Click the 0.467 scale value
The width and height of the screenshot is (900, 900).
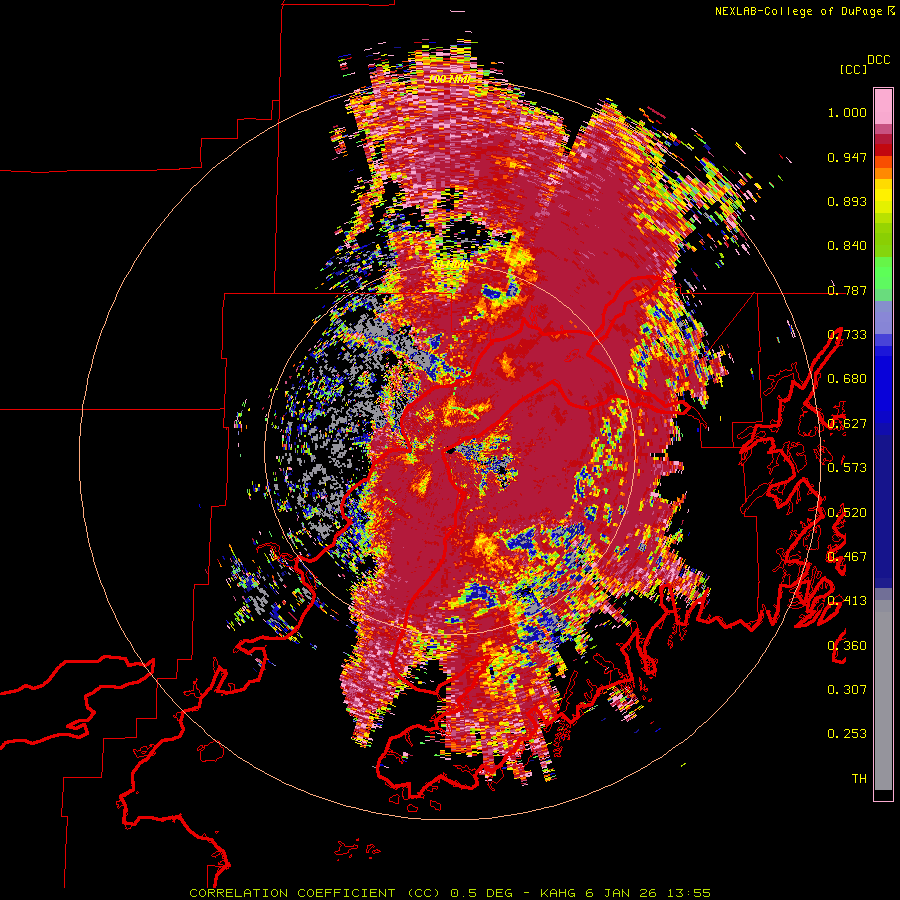847,557
